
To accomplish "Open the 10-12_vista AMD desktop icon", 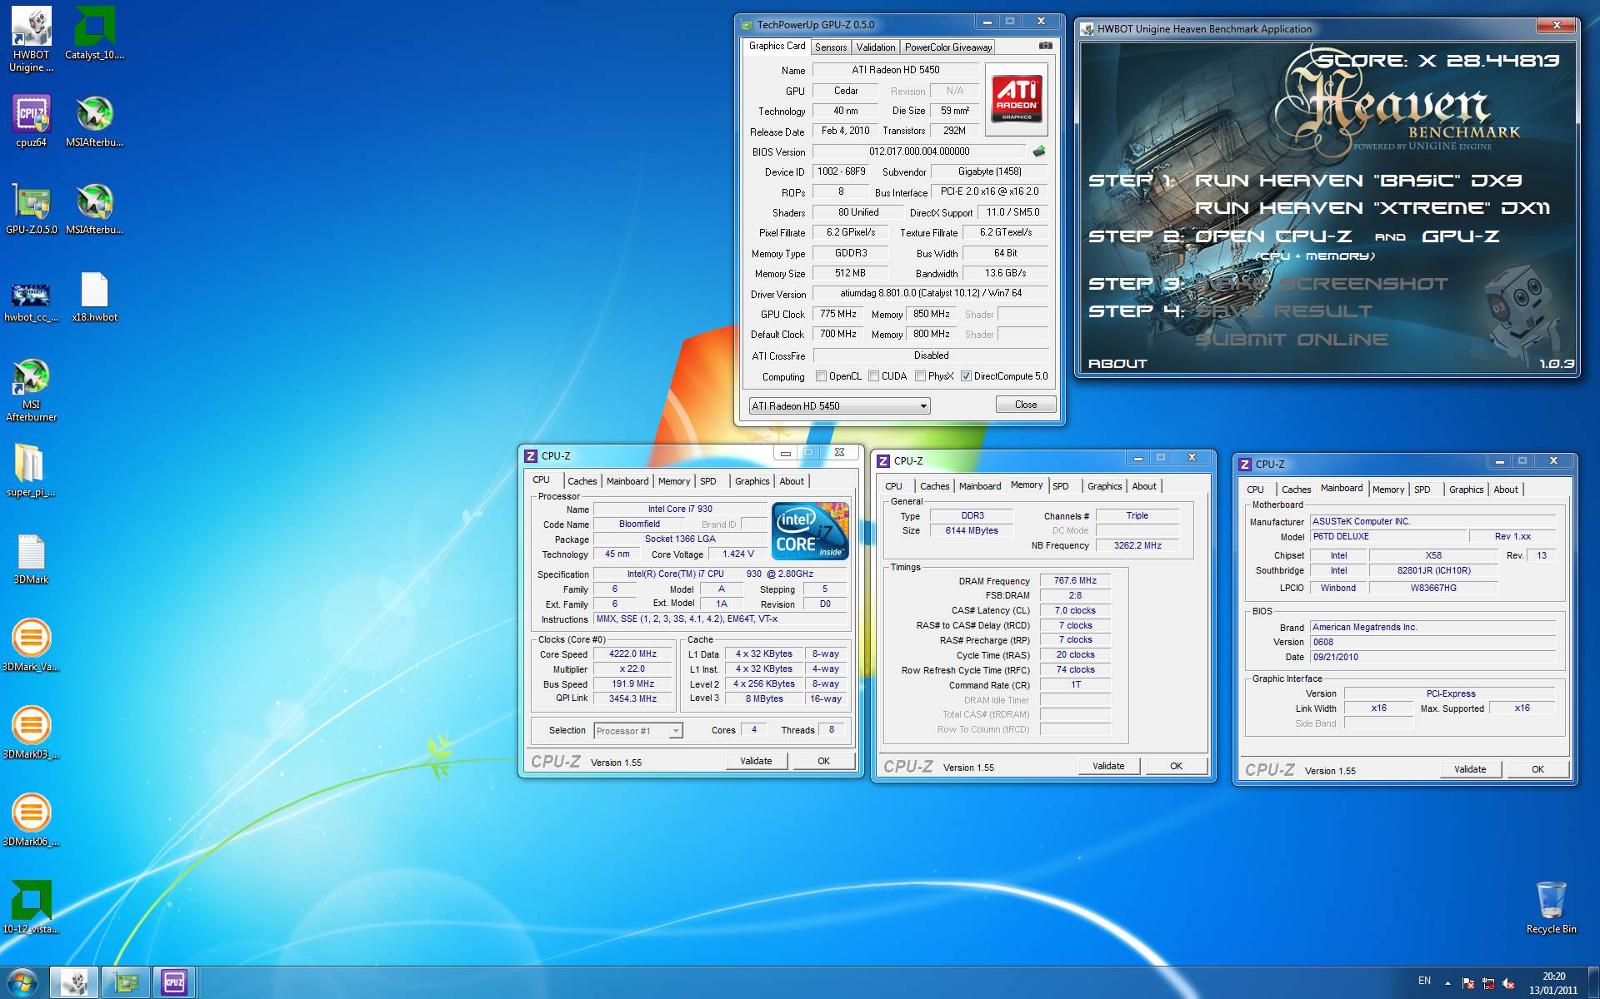I will [x=31, y=907].
